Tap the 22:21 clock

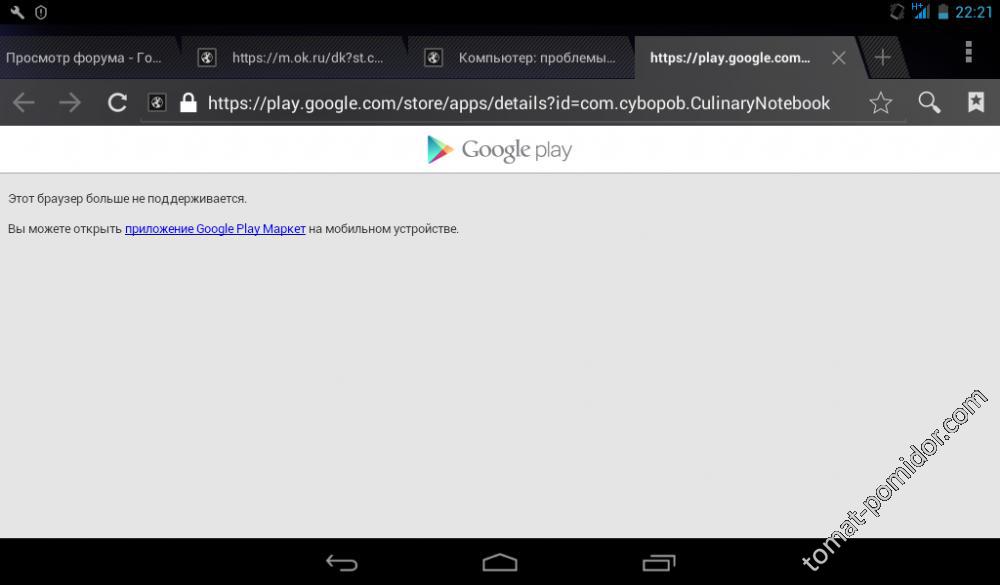[x=974, y=12]
